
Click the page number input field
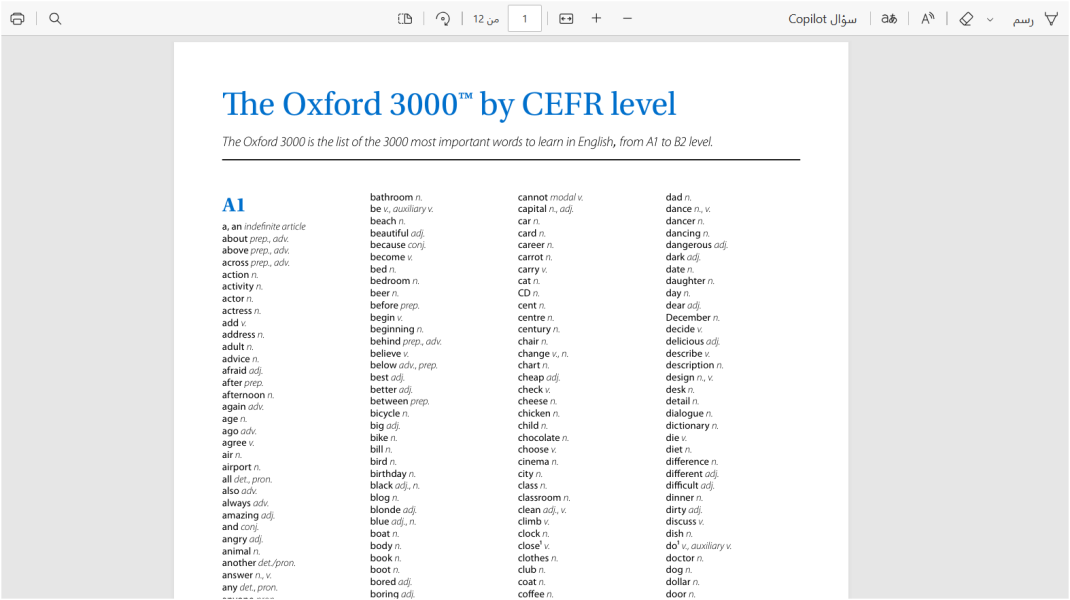[x=525, y=19]
